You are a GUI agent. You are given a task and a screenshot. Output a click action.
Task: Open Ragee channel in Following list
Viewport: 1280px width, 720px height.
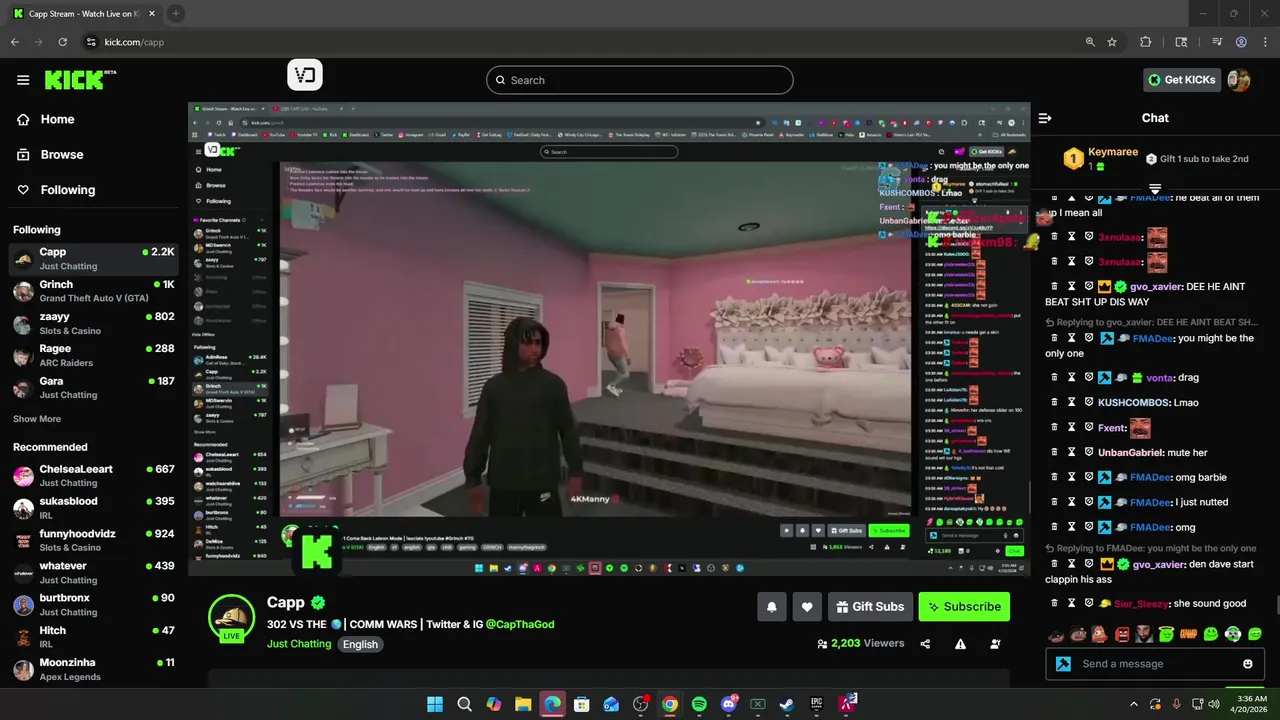pos(94,355)
